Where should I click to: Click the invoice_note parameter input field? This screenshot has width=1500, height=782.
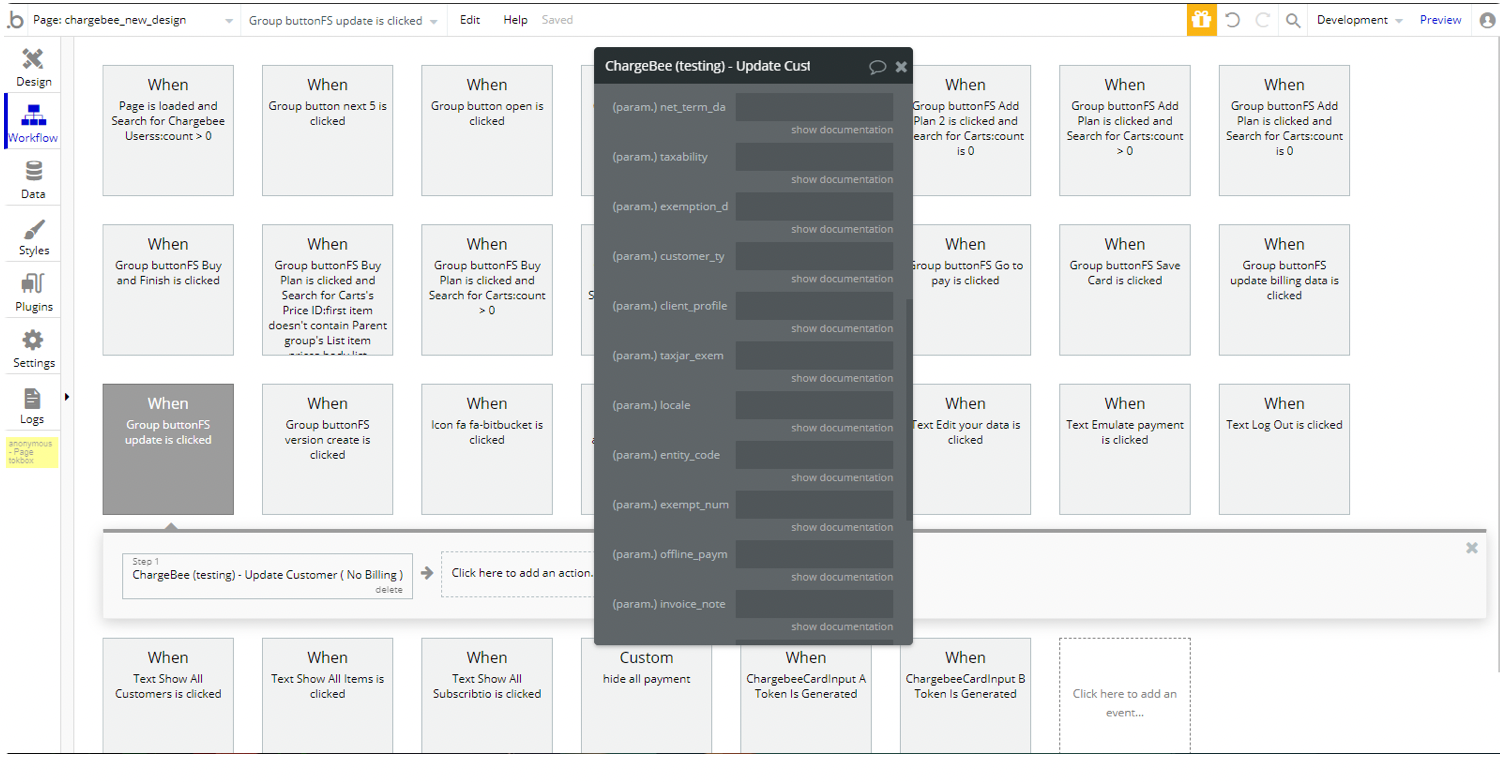click(x=814, y=604)
